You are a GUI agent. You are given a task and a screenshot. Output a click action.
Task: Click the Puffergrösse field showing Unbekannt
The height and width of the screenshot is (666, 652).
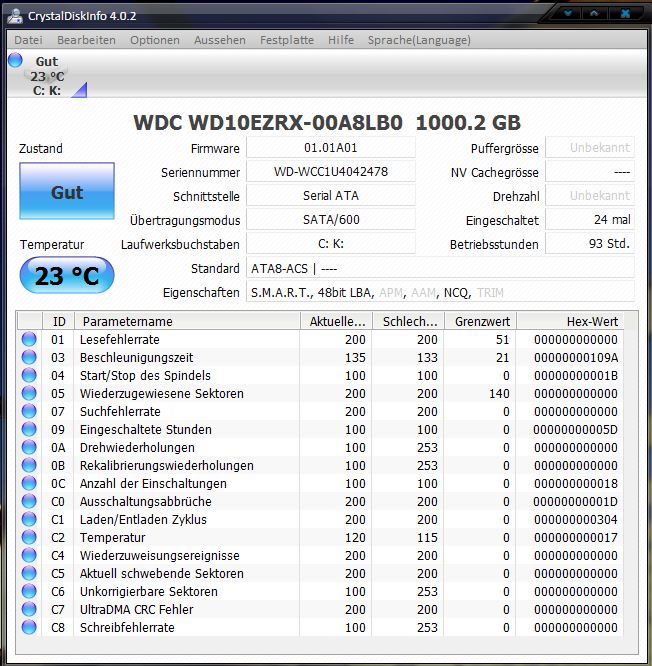tap(590, 148)
